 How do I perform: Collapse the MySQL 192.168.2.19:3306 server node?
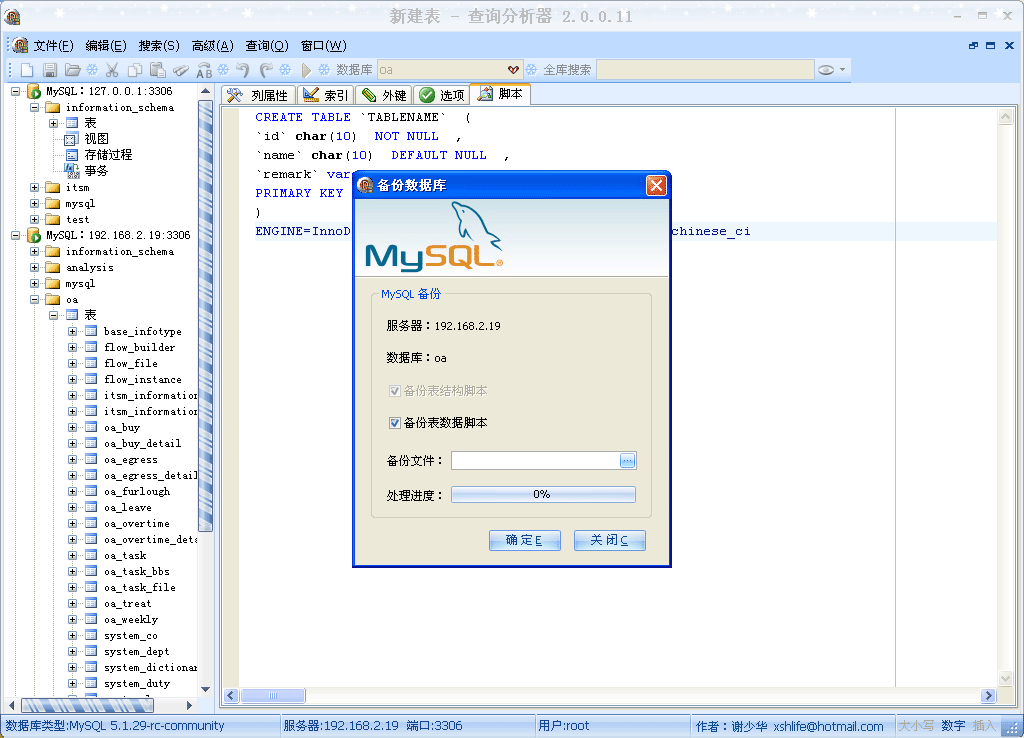point(16,235)
